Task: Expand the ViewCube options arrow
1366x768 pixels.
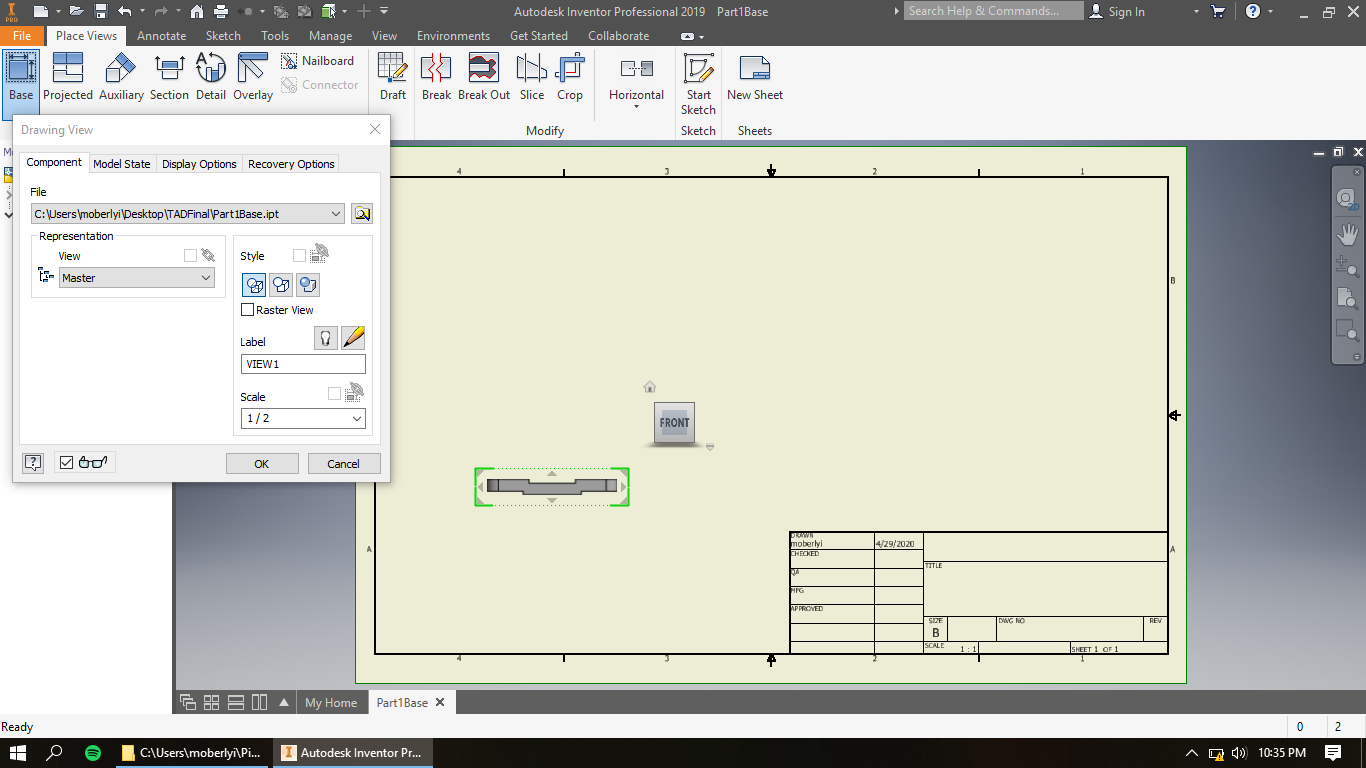Action: pyautogui.click(x=710, y=447)
